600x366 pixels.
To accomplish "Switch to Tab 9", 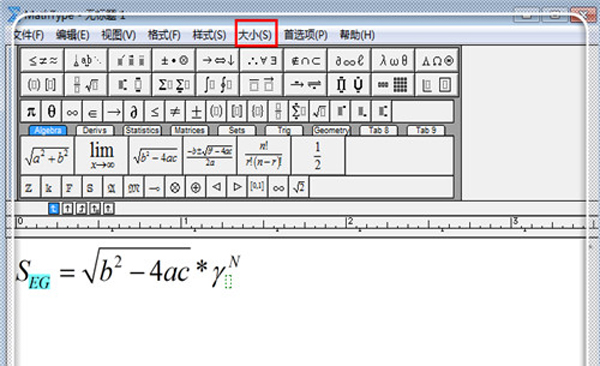I will coord(426,131).
